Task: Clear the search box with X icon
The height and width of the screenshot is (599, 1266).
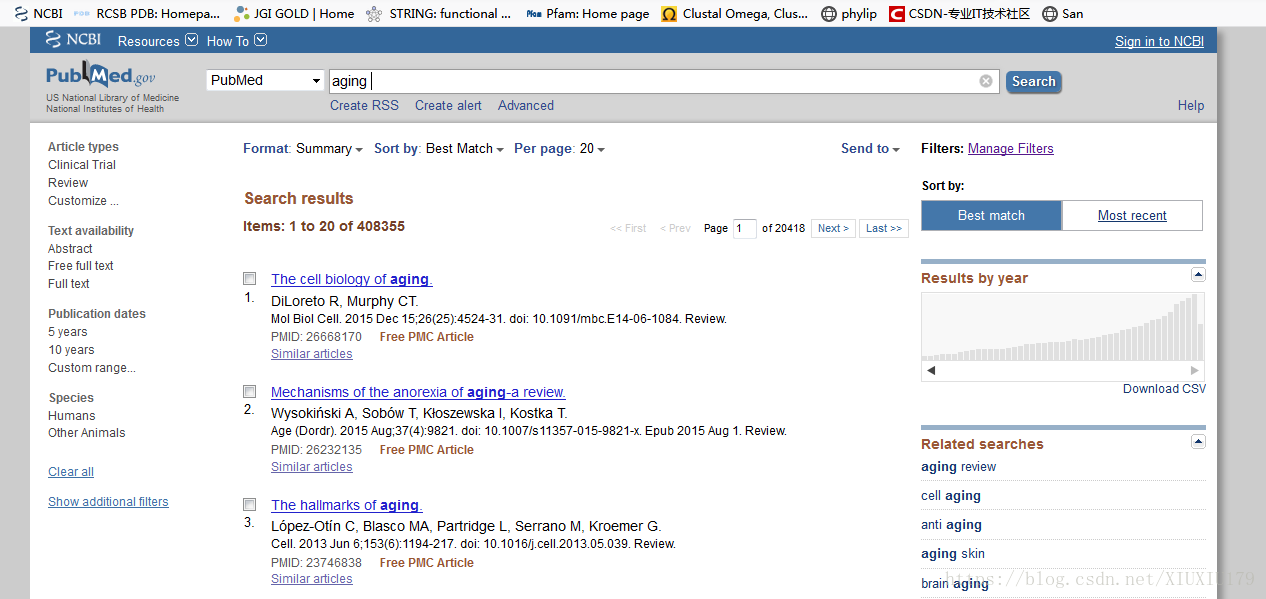Action: point(986,81)
